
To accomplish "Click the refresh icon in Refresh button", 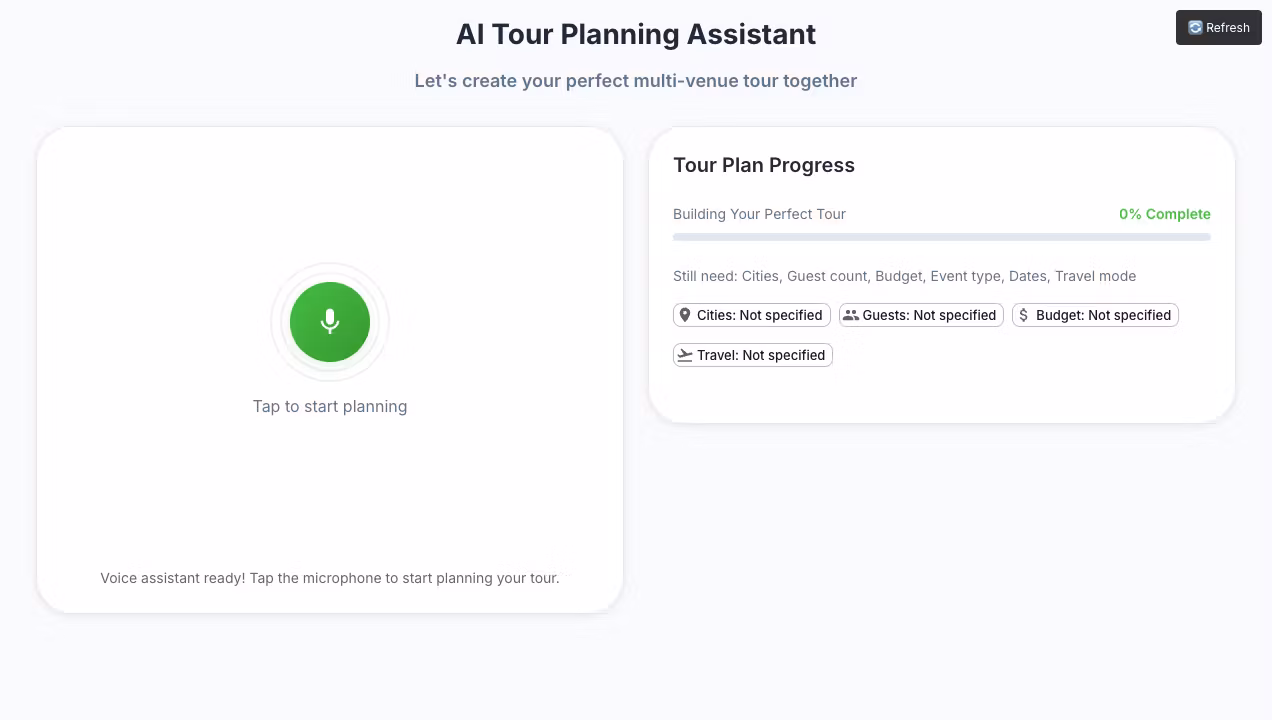I will (x=1195, y=28).
